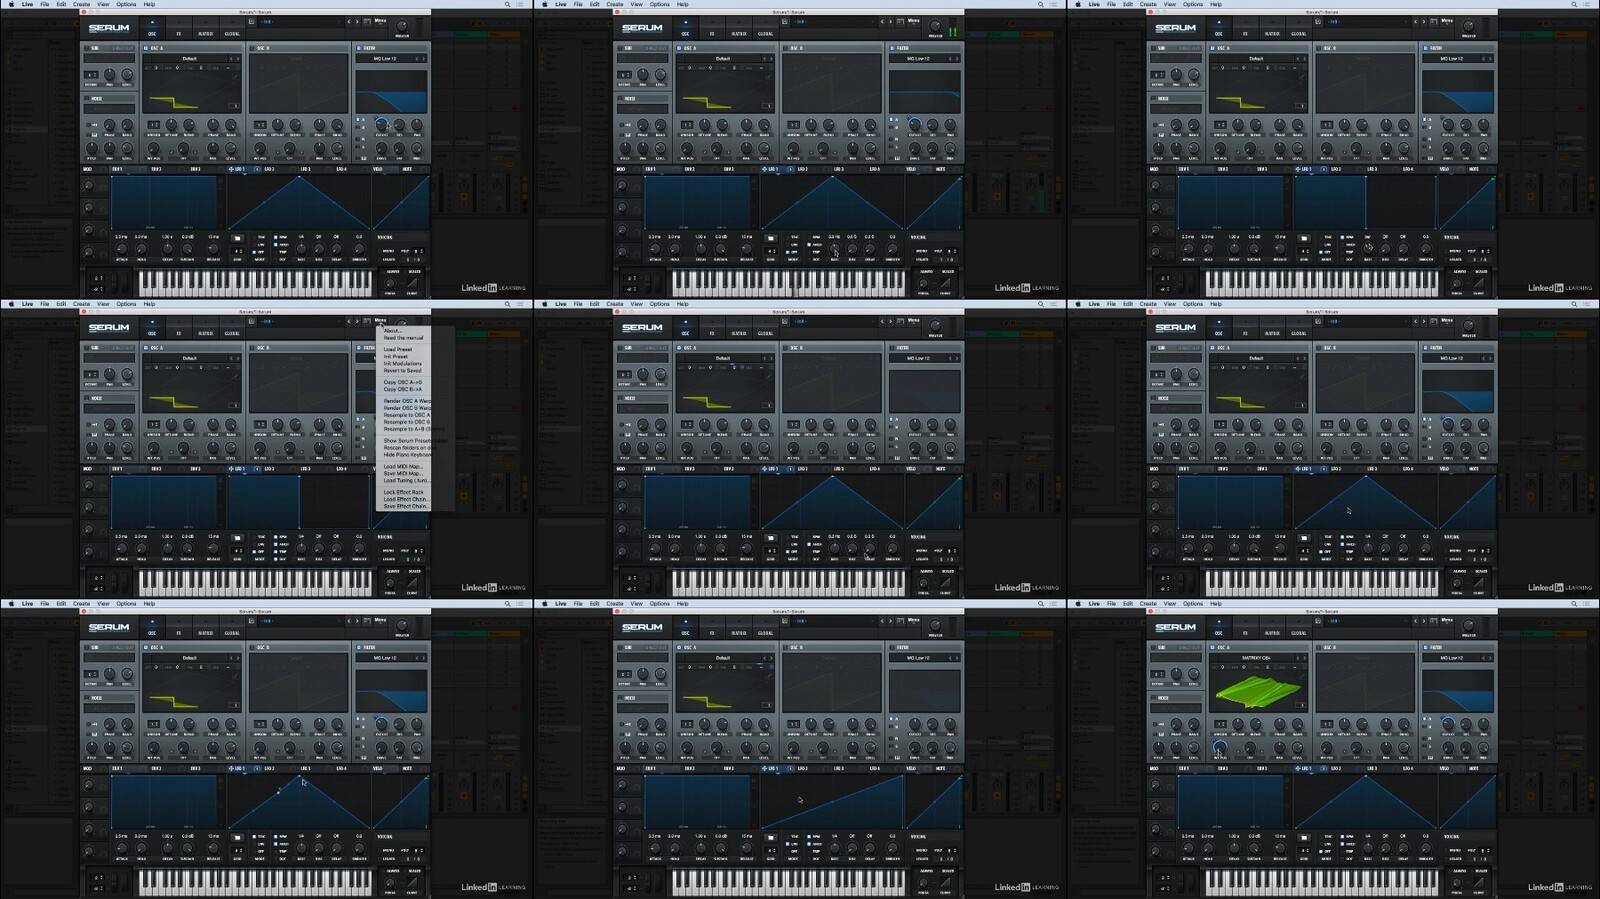Open the MG Low 12 filter dropdown in top-middle frame
1600x899 pixels.
[918, 59]
